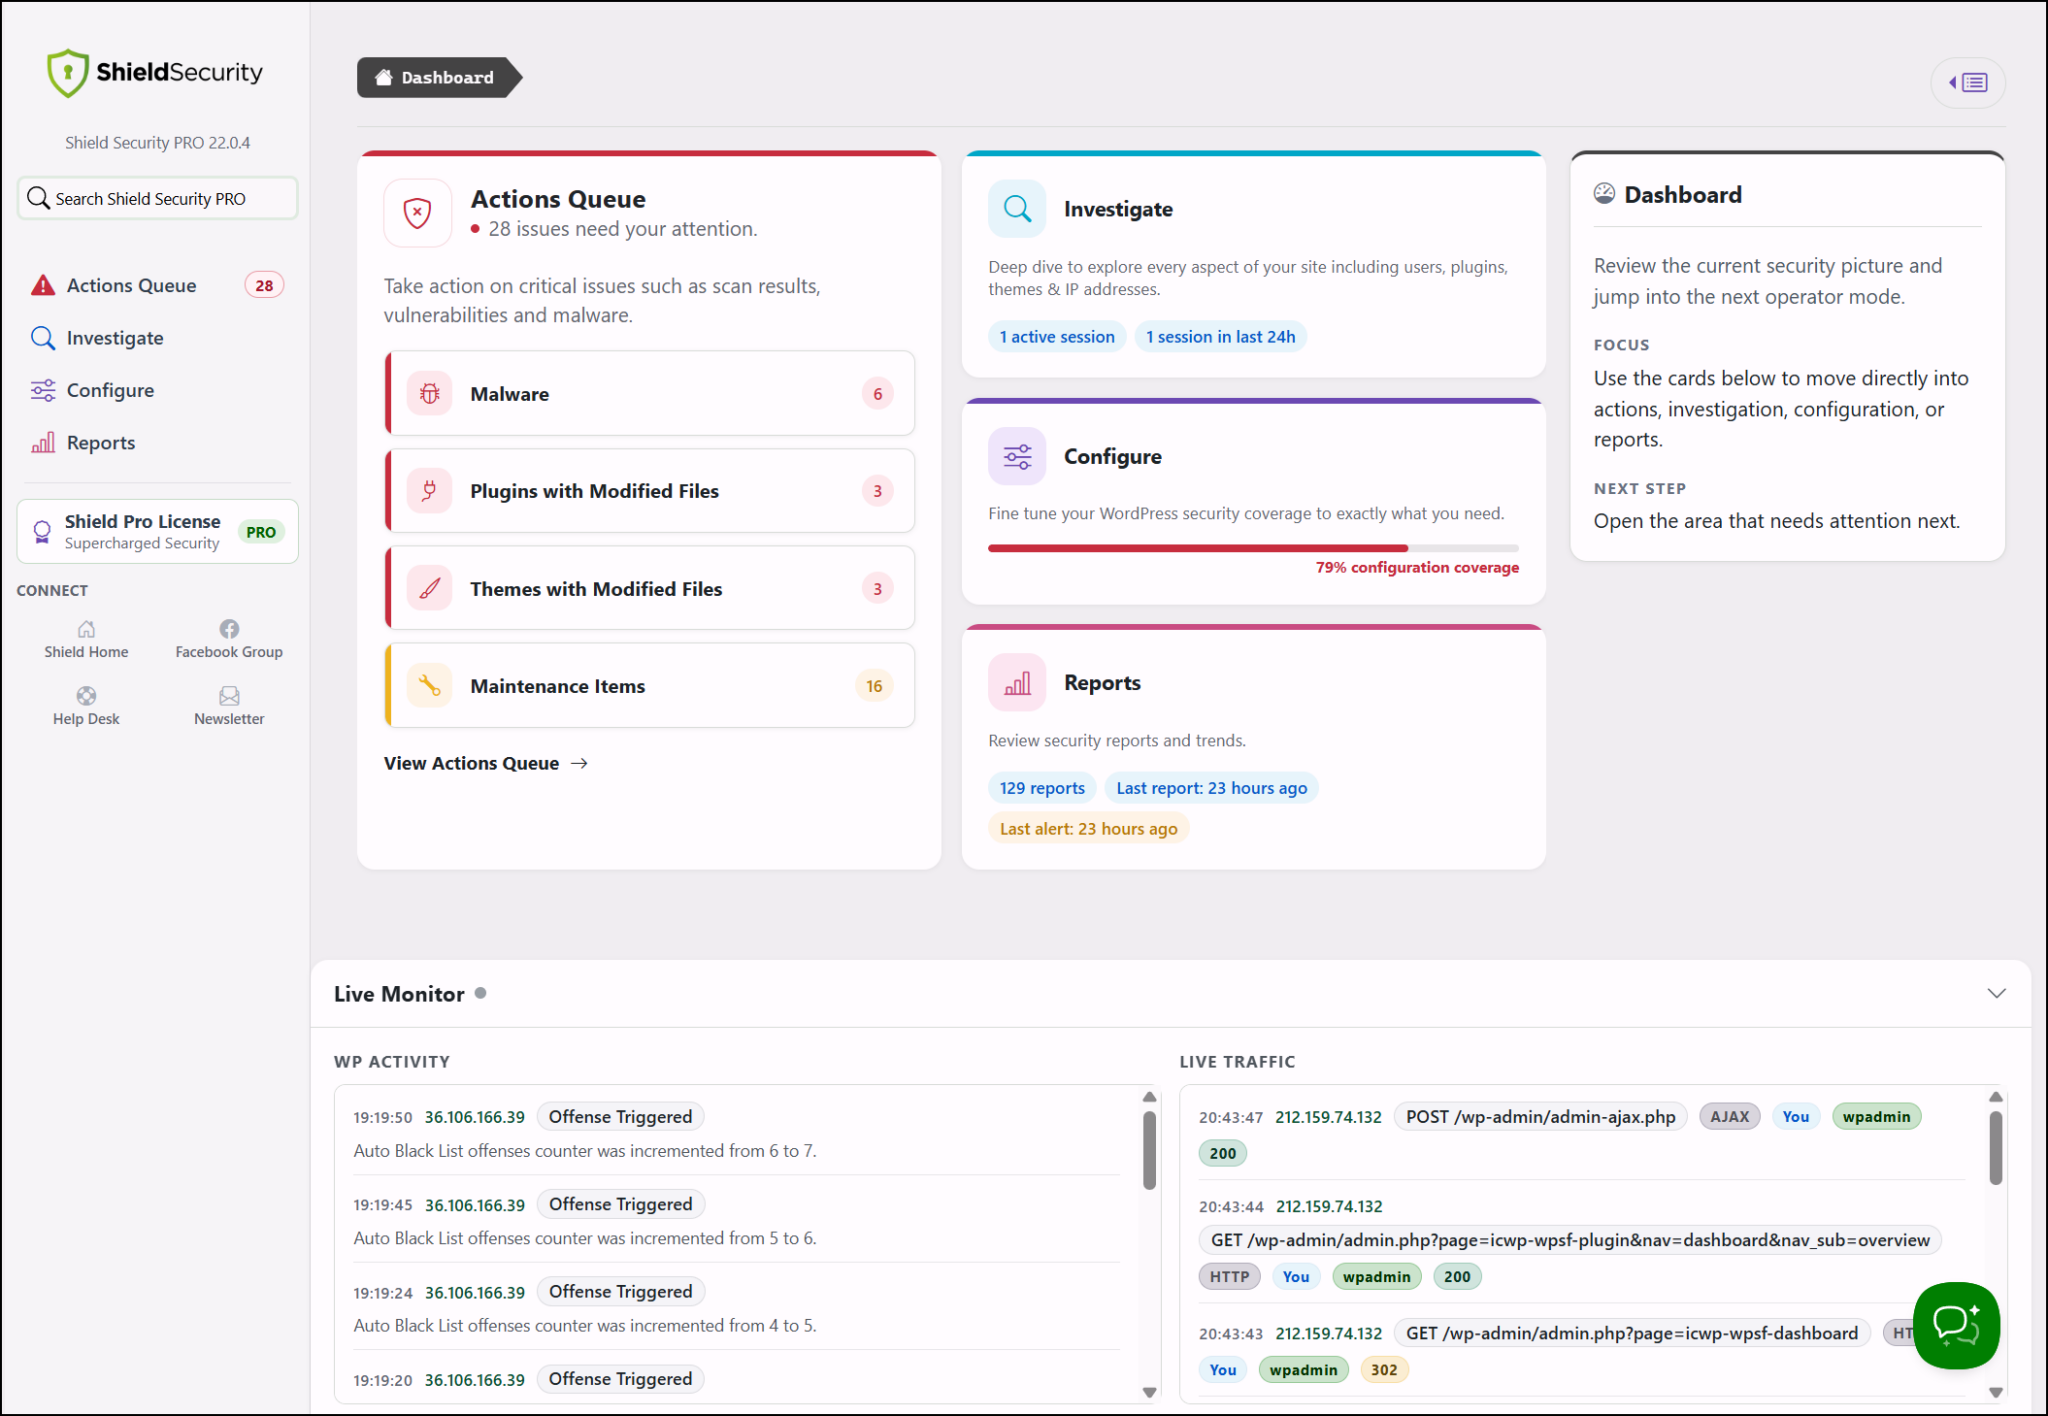Open the green chat support bubble
The height and width of the screenshot is (1416, 2048).
(1956, 1325)
